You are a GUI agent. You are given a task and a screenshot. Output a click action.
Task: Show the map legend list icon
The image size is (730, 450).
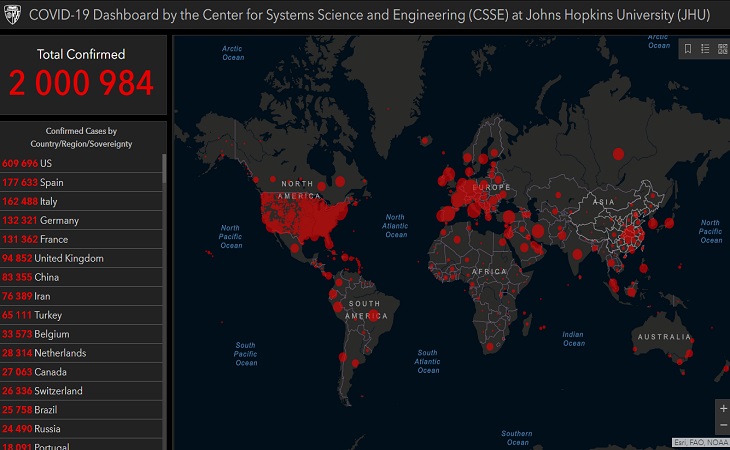point(705,49)
